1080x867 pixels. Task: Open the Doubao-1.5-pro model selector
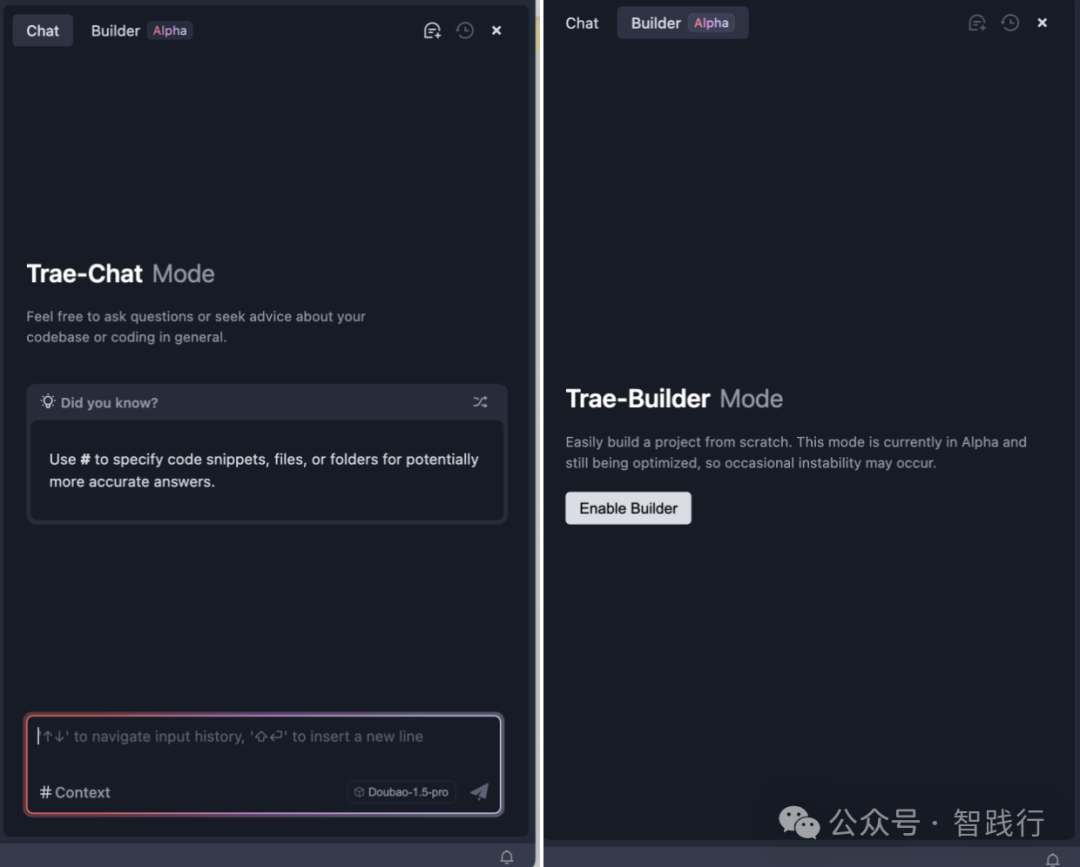pyautogui.click(x=401, y=792)
